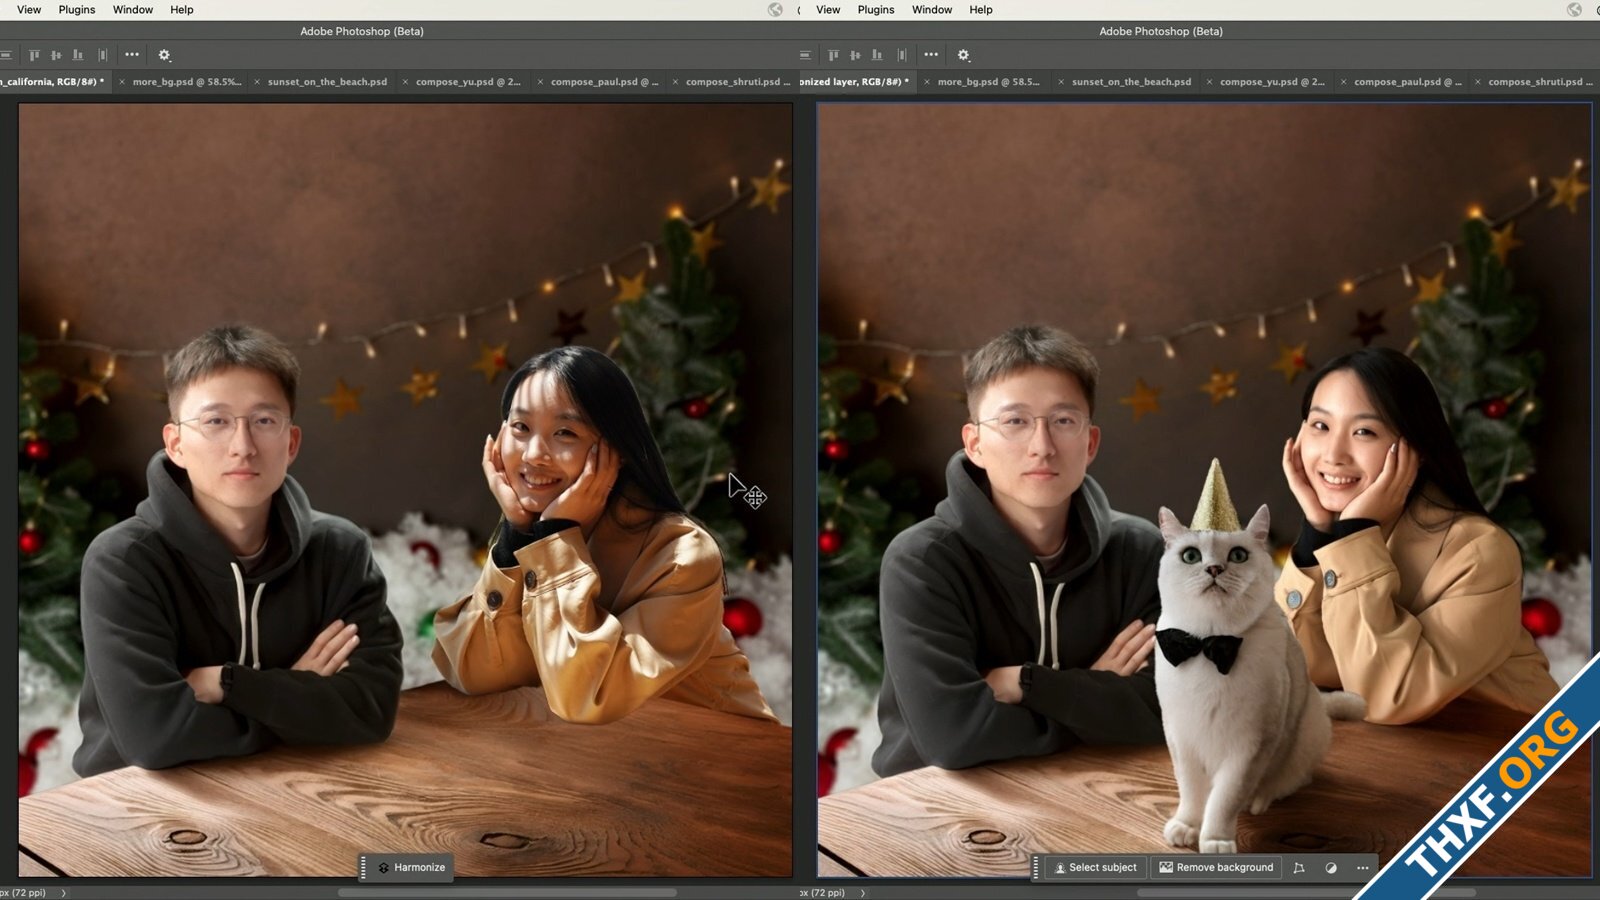
Task: Click Distribute spacing icon in left window
Action: click(x=102, y=55)
